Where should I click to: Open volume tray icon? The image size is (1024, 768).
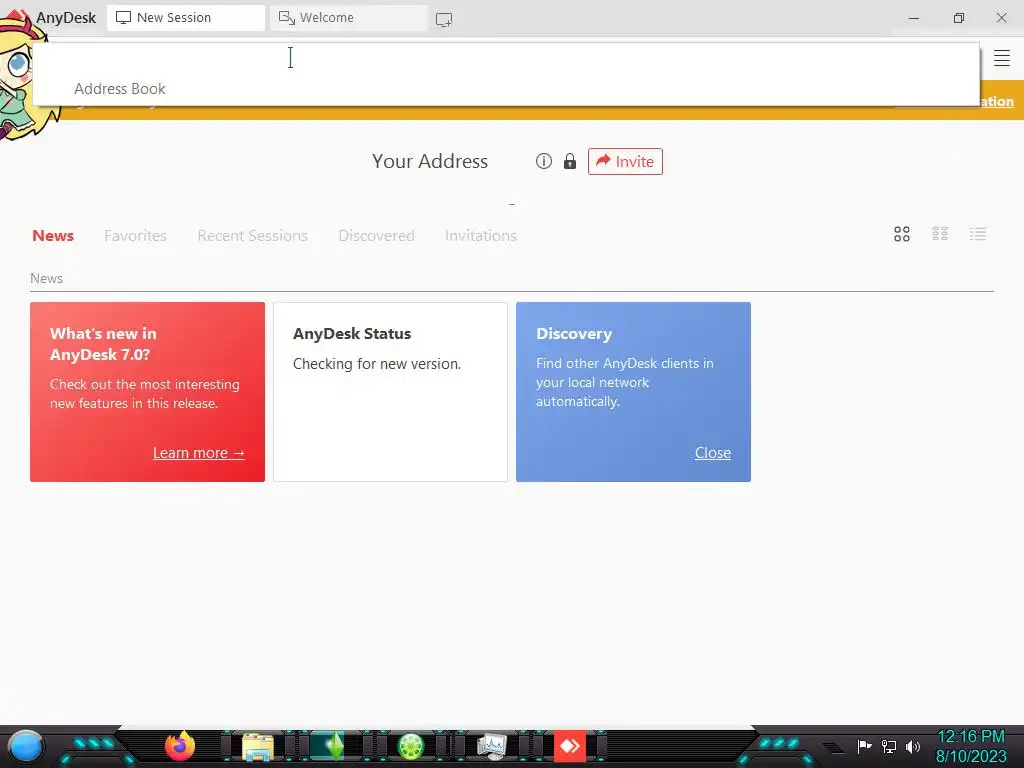pyautogui.click(x=912, y=746)
